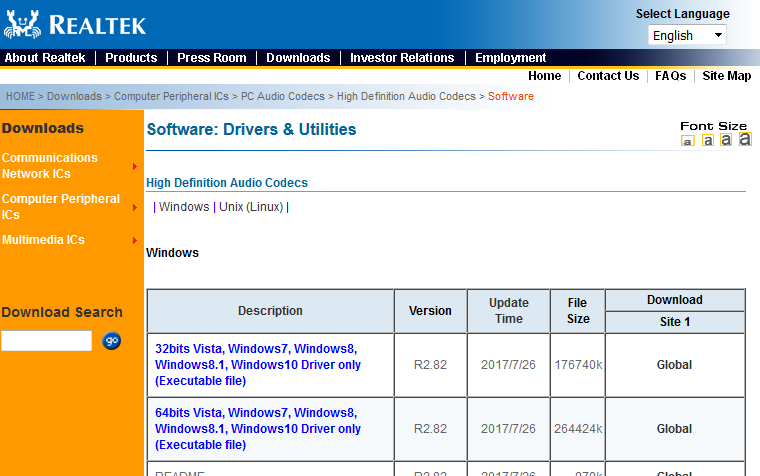Open About Realtek menu
760x476 pixels.
(45, 58)
